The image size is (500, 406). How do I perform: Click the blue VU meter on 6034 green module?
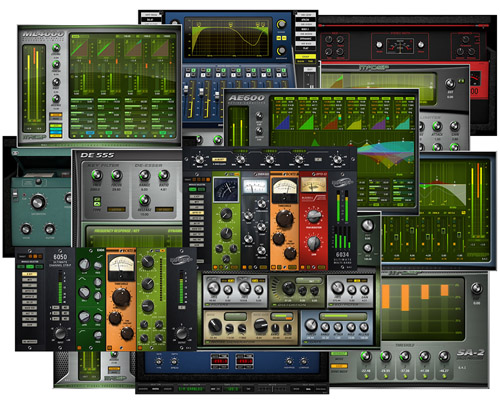[226, 189]
